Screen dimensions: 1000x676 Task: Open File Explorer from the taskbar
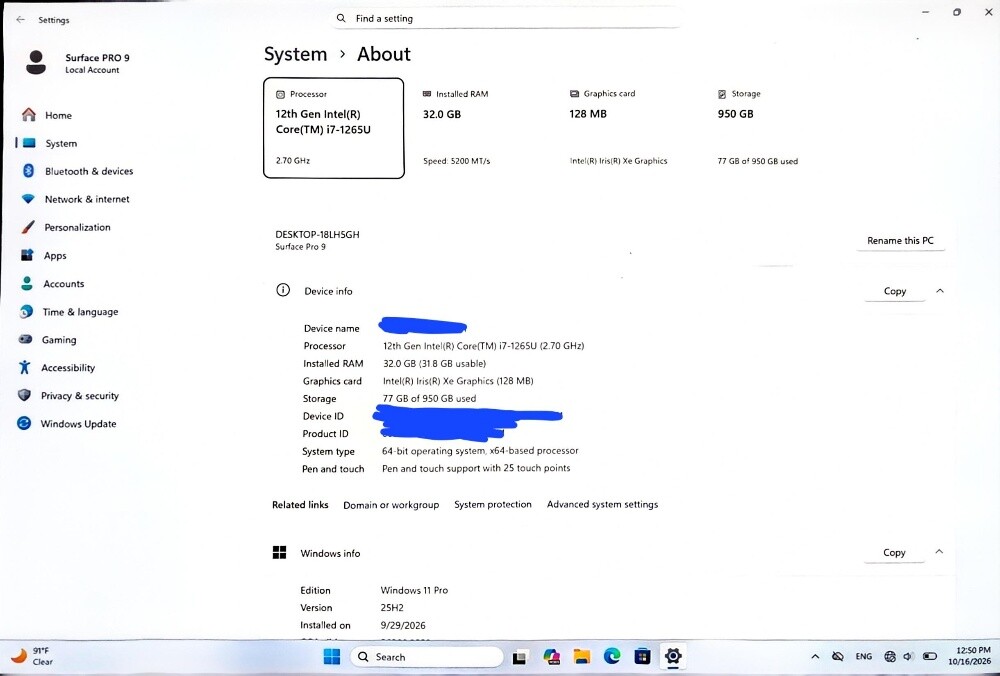(582, 657)
